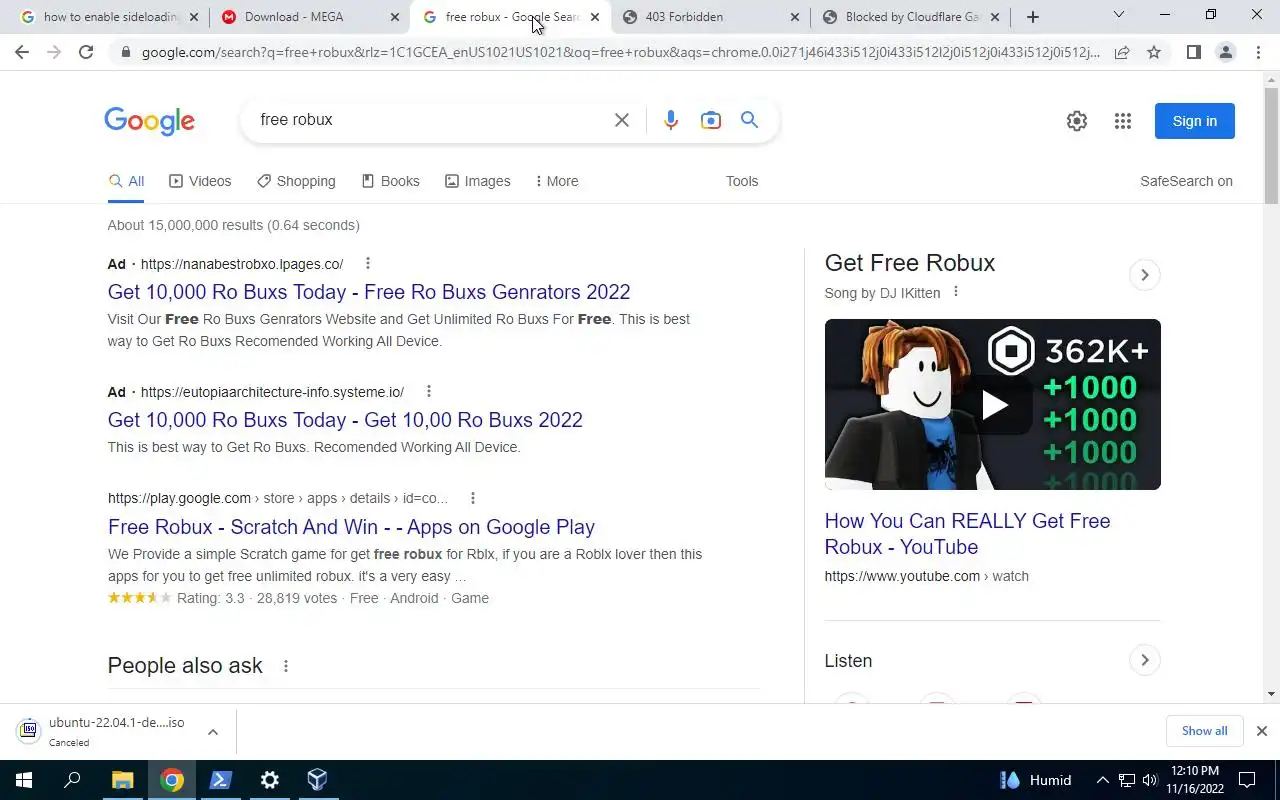Image resolution: width=1280 pixels, height=800 pixels.
Task: Open options for play.google.com result
Action: click(473, 498)
